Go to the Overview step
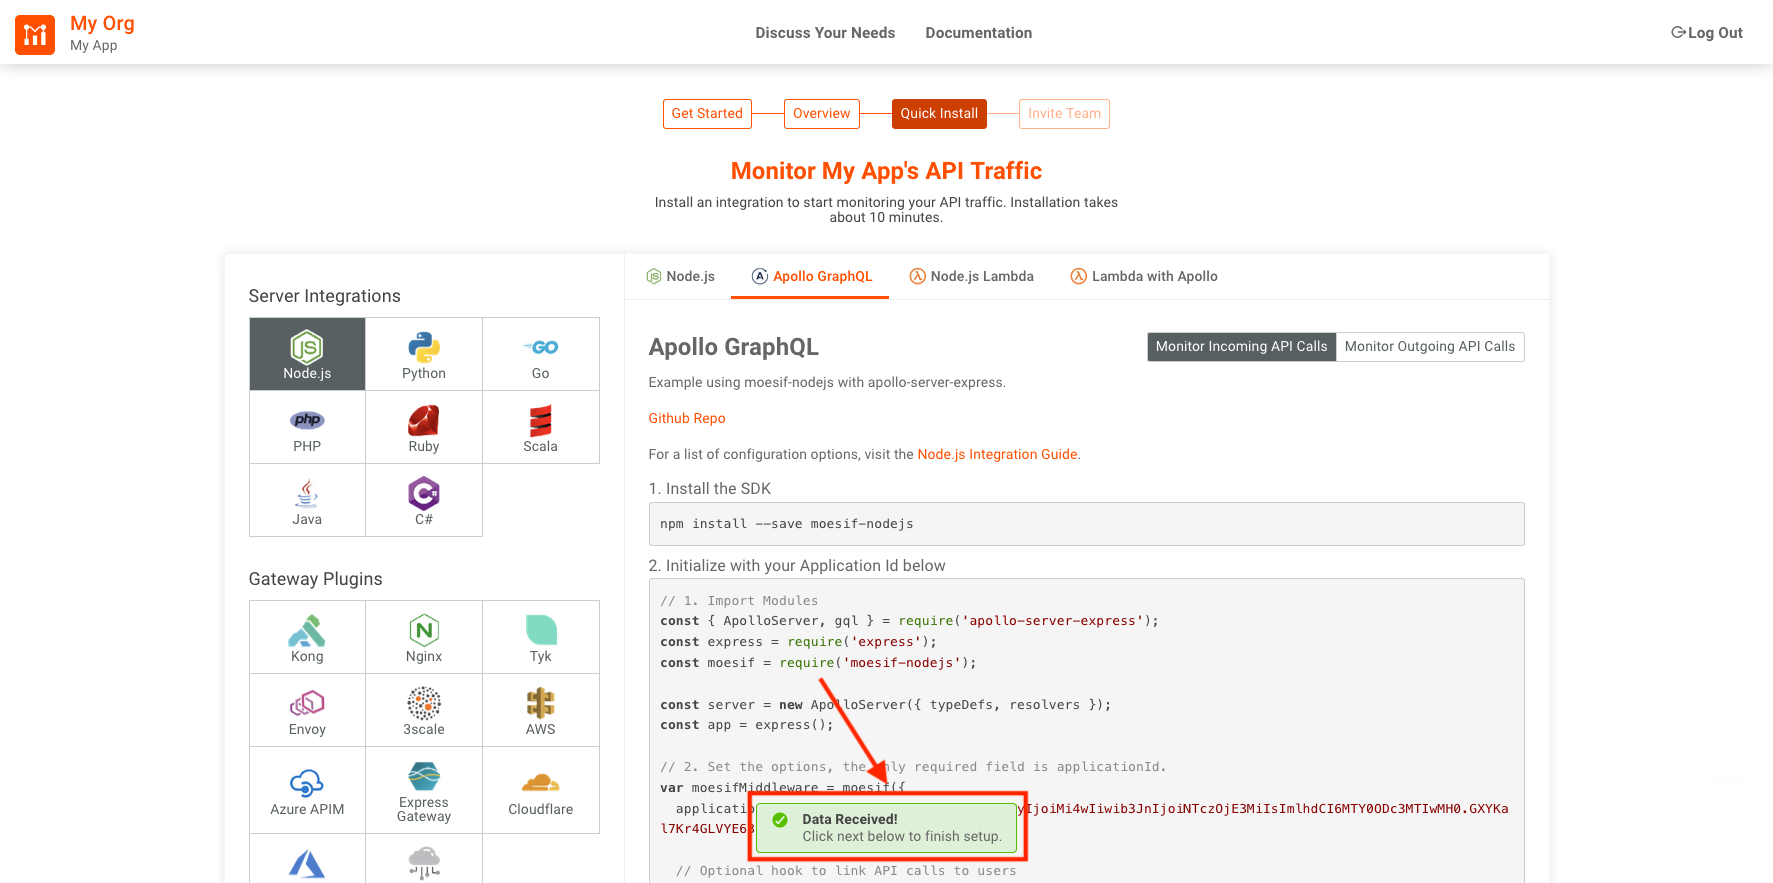1773x883 pixels. tap(821, 114)
